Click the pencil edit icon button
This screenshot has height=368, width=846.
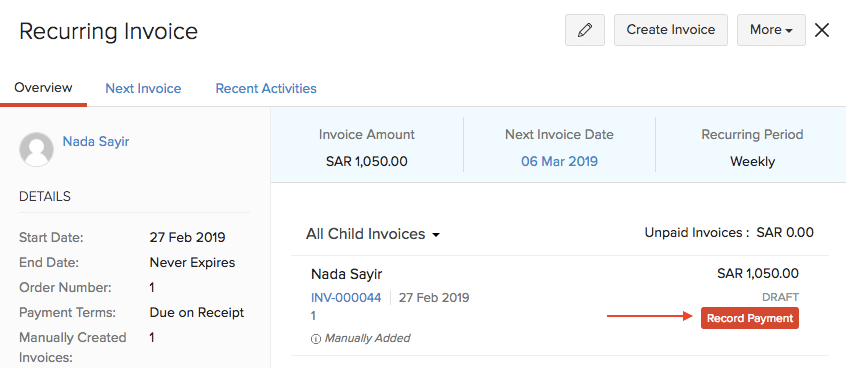pyautogui.click(x=585, y=30)
